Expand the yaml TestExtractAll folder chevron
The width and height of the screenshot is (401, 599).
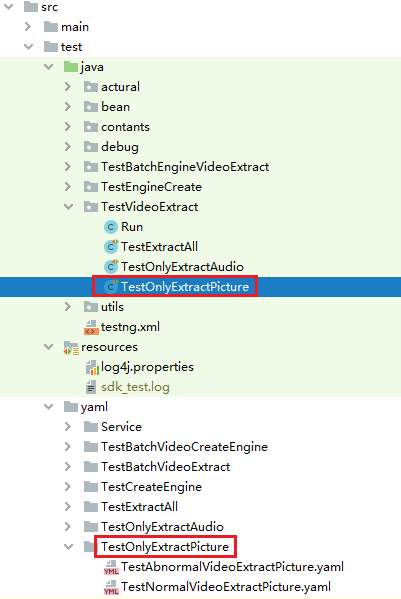coord(68,506)
